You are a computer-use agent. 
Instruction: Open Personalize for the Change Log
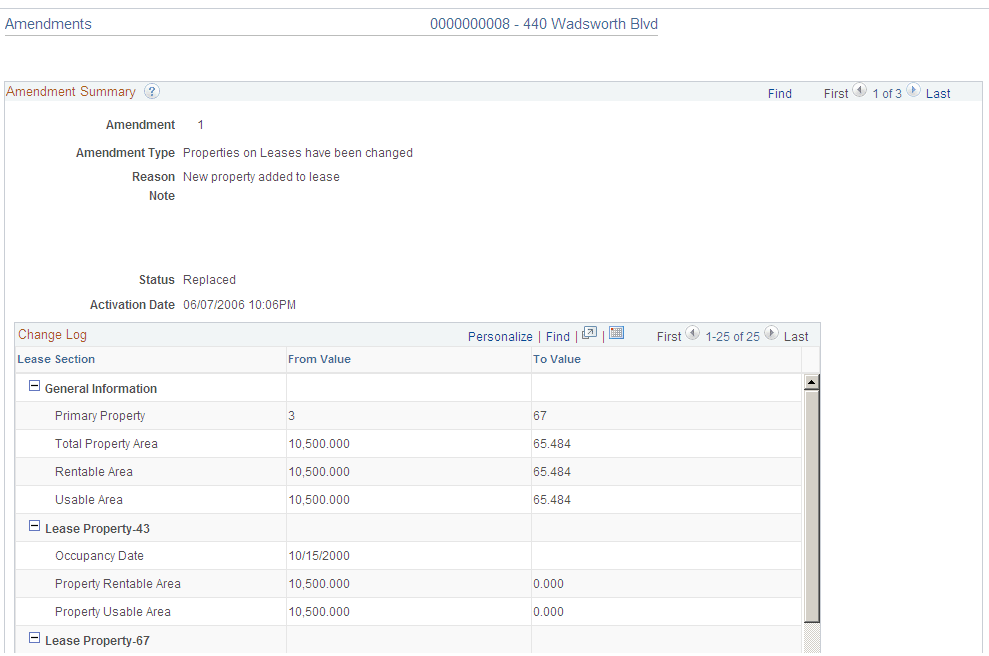pos(500,336)
